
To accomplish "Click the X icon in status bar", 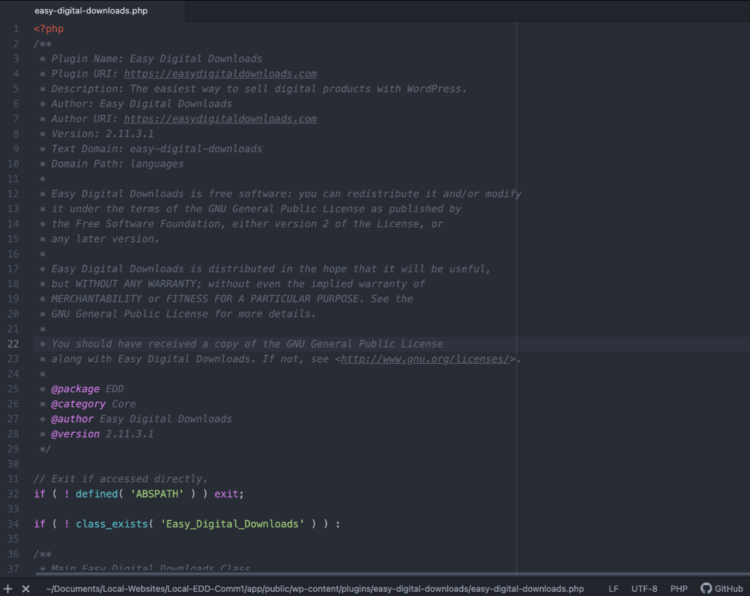I will click(26, 589).
